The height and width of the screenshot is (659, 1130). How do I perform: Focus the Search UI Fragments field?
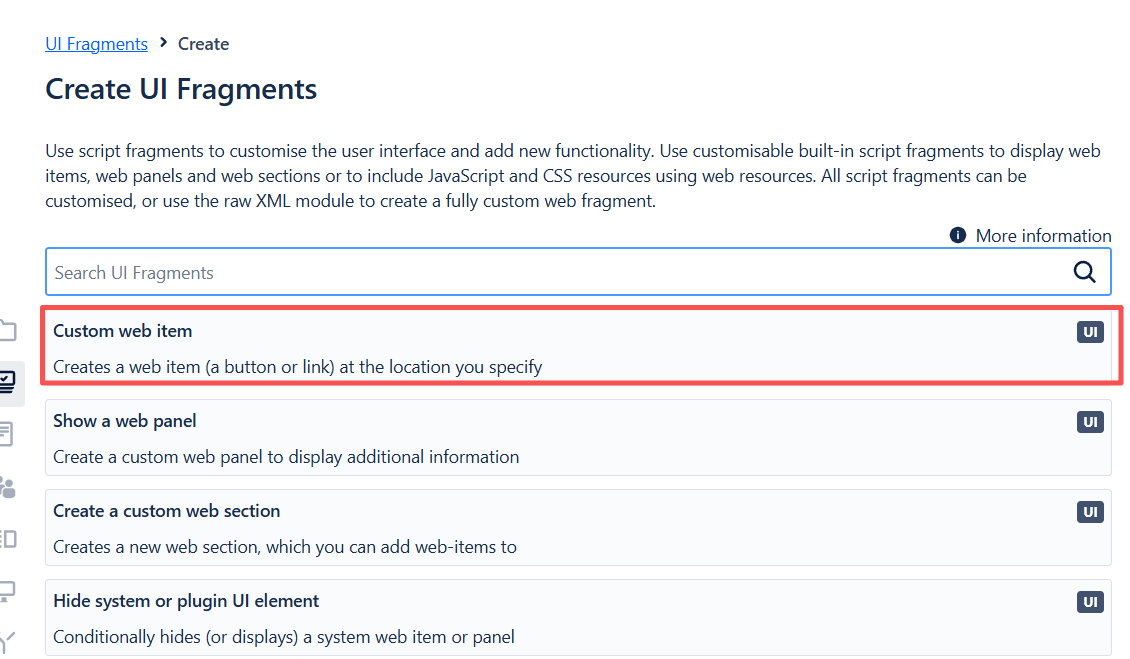550,272
